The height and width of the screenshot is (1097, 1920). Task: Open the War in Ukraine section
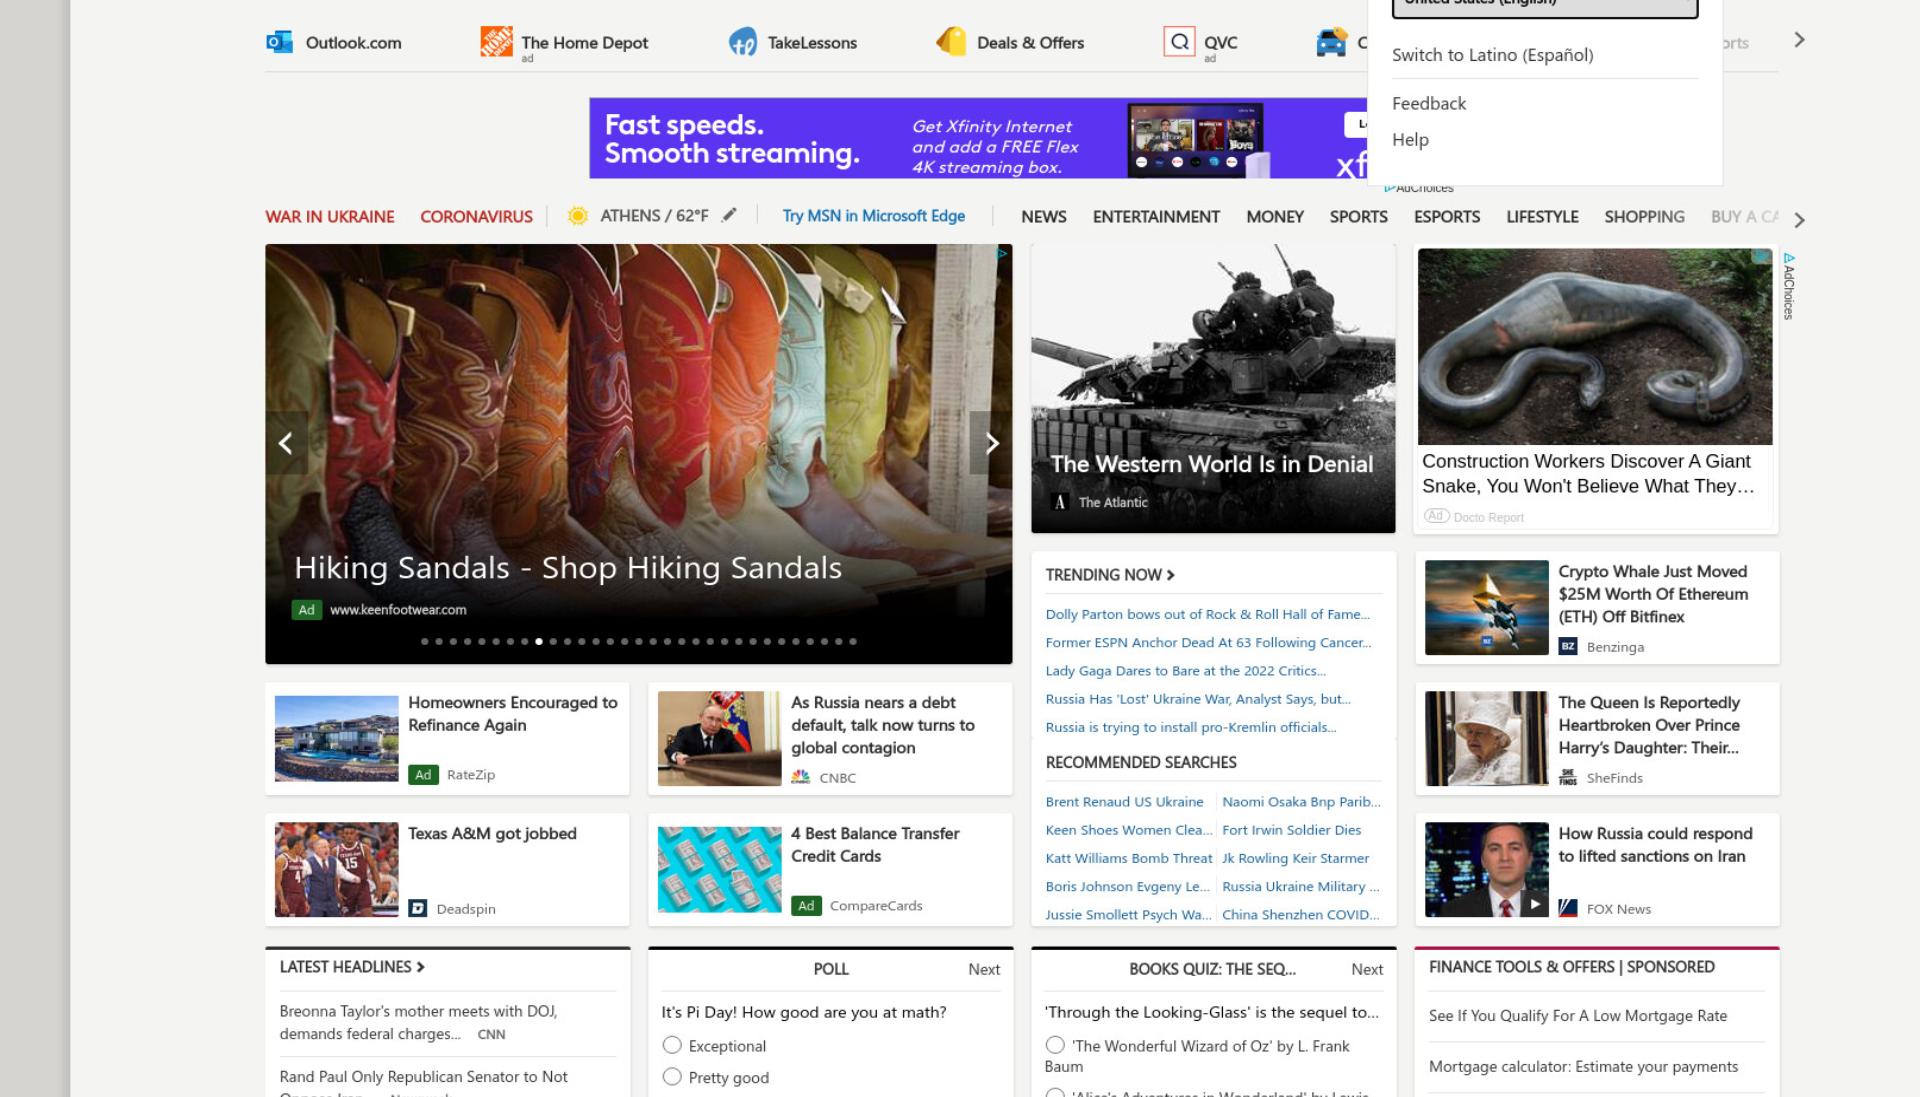[x=330, y=217]
